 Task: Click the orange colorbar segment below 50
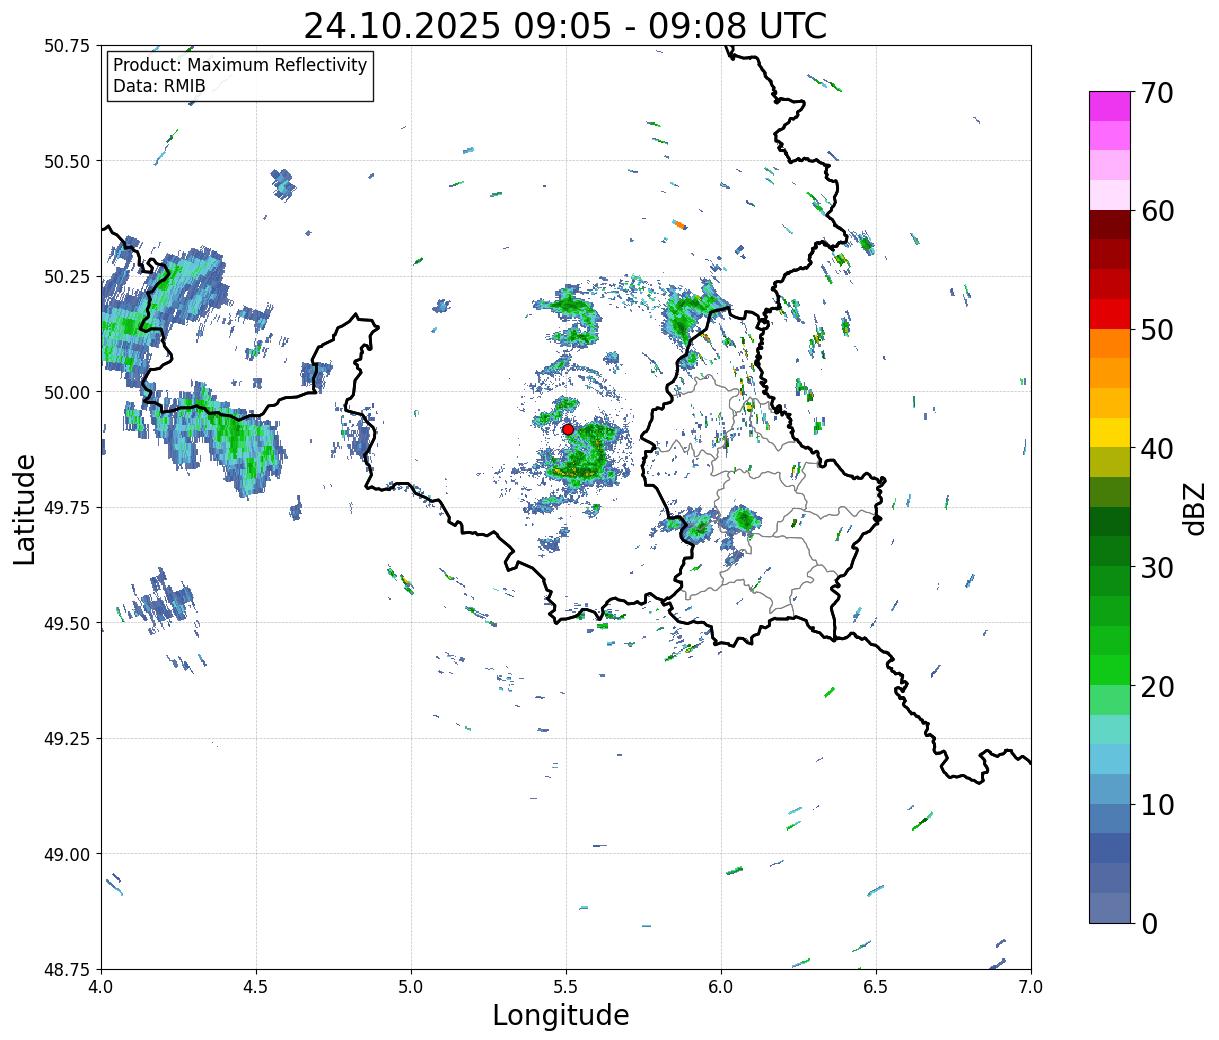[x=1110, y=343]
